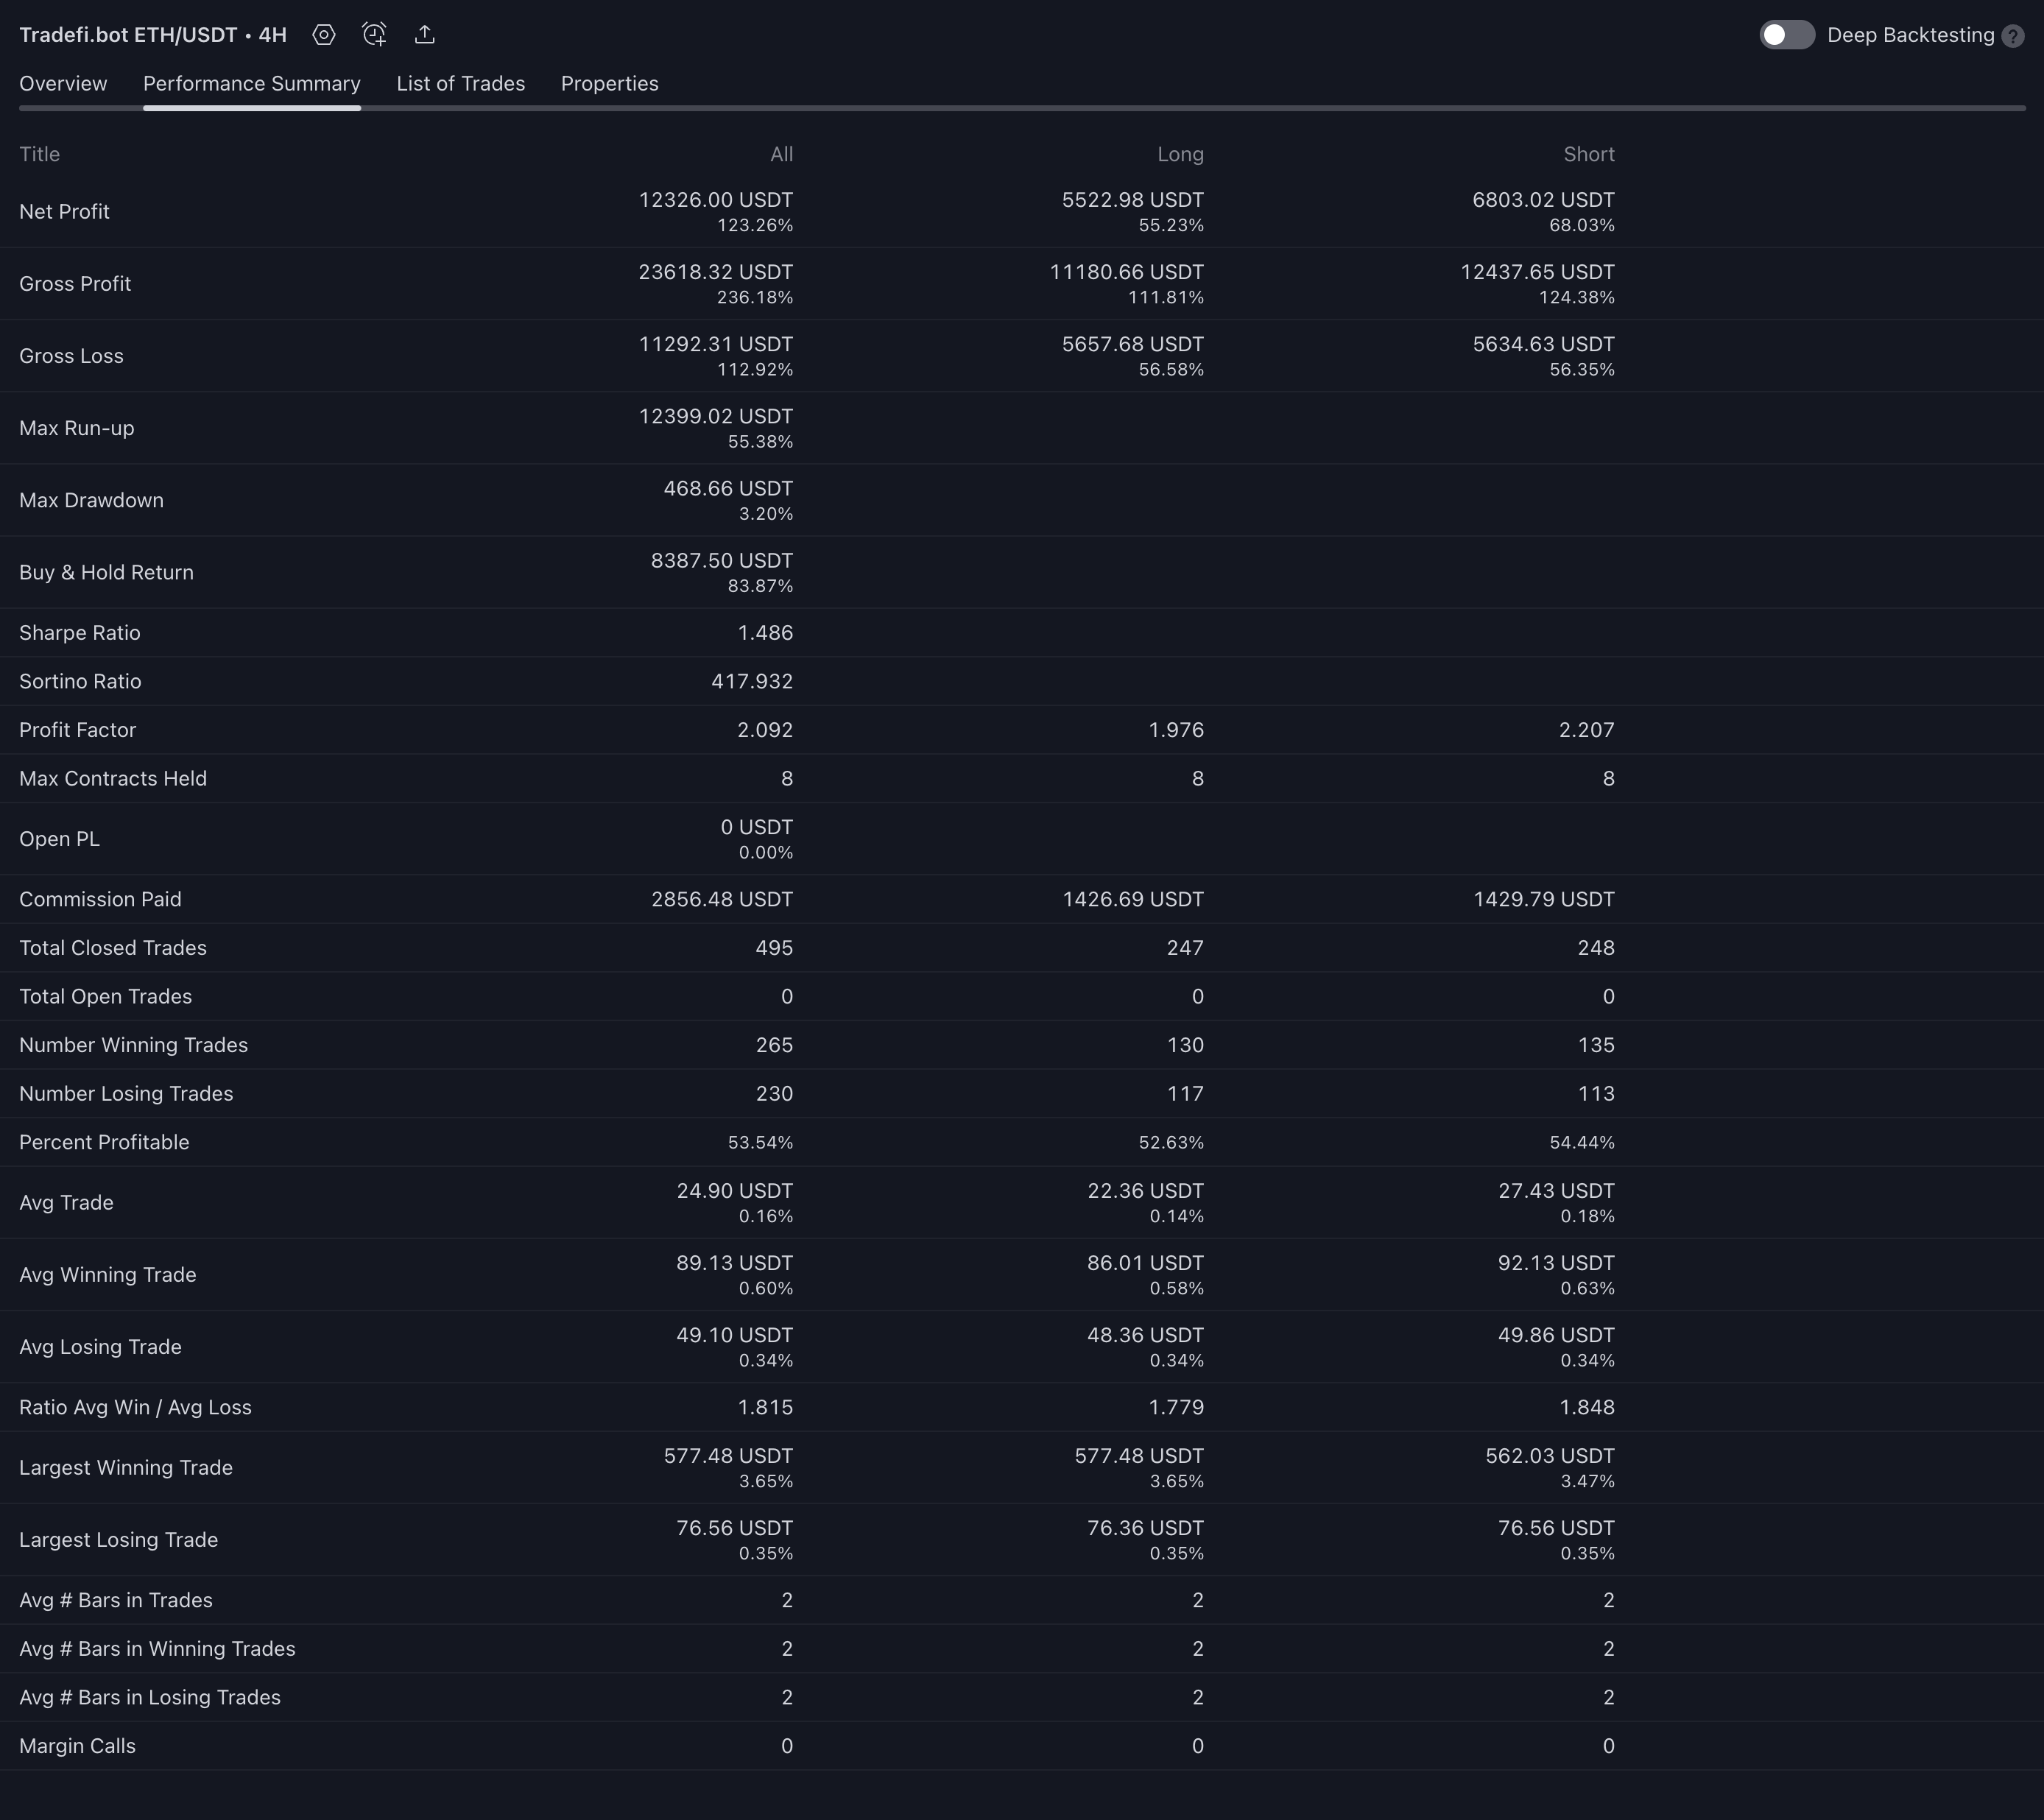
Task: Click the Tradefi.bot ETH/USDT strategy title
Action: (x=152, y=35)
